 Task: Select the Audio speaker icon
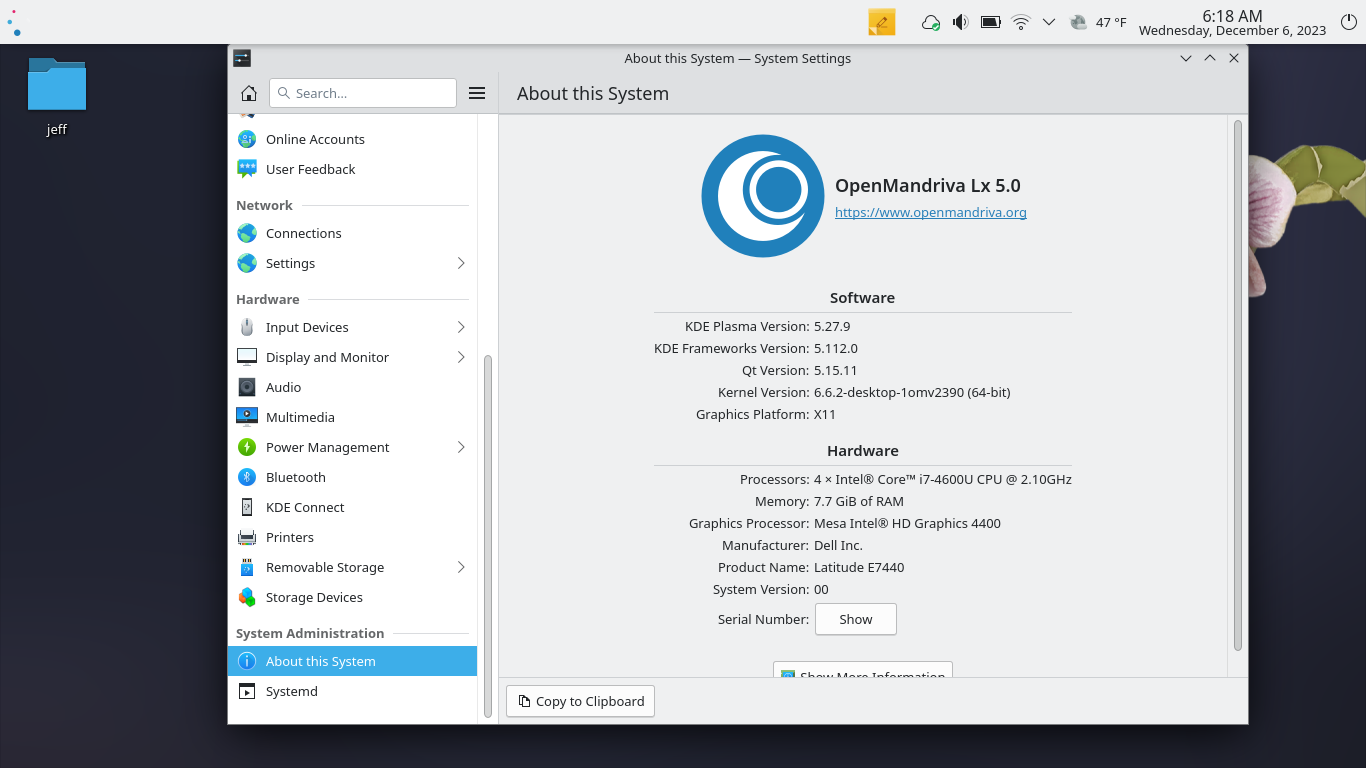[x=247, y=387]
